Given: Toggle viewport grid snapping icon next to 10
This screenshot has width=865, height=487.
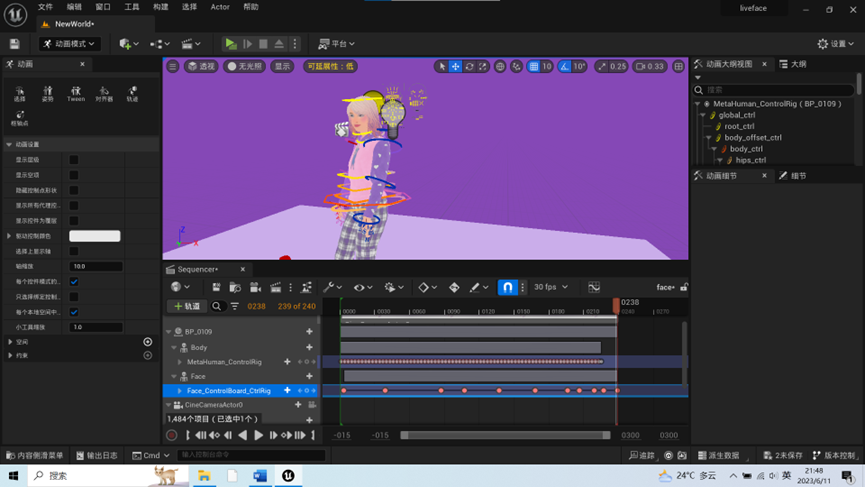Looking at the screenshot, I should pos(533,66).
